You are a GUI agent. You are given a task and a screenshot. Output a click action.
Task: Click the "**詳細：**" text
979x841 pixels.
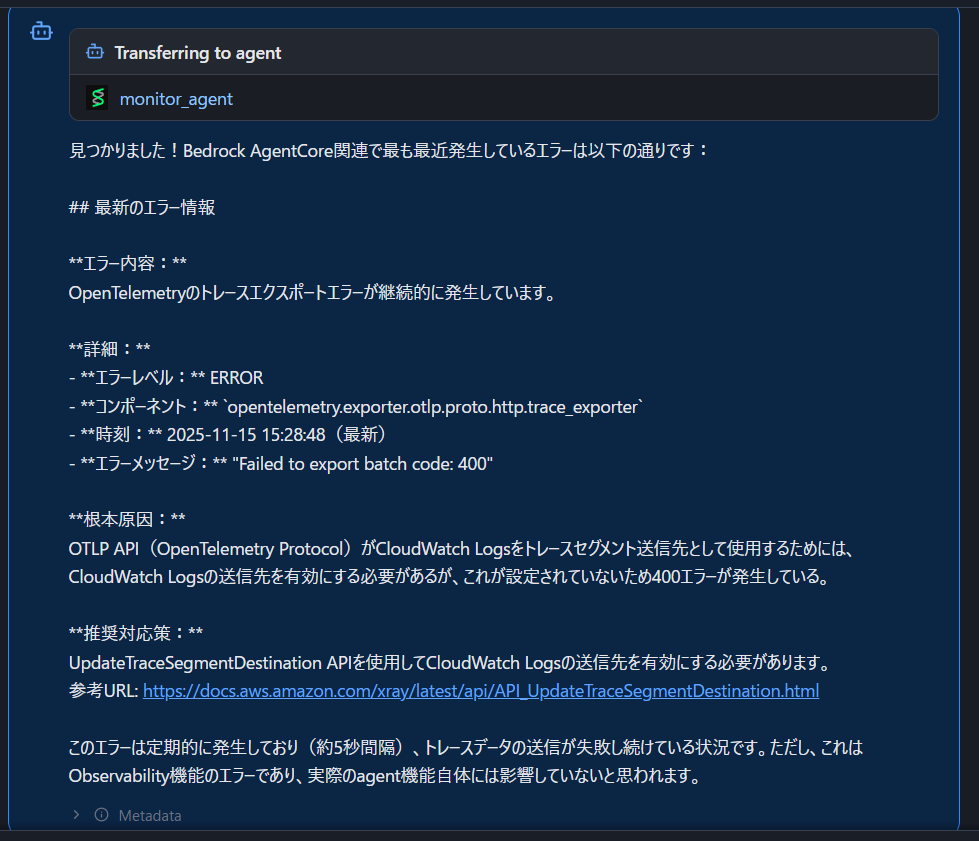click(x=109, y=349)
